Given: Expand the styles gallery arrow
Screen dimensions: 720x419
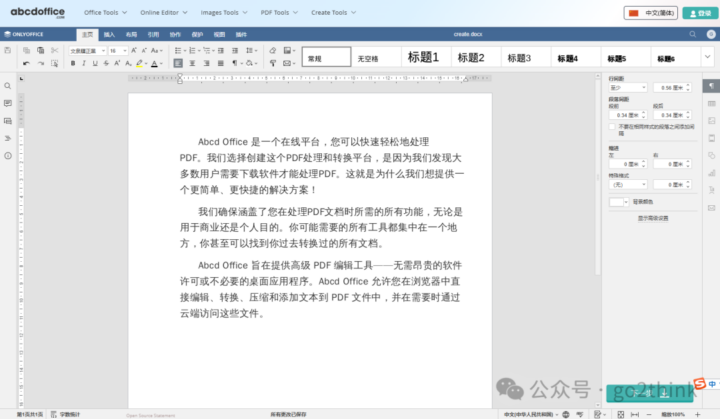Looking at the screenshot, I should (x=708, y=57).
